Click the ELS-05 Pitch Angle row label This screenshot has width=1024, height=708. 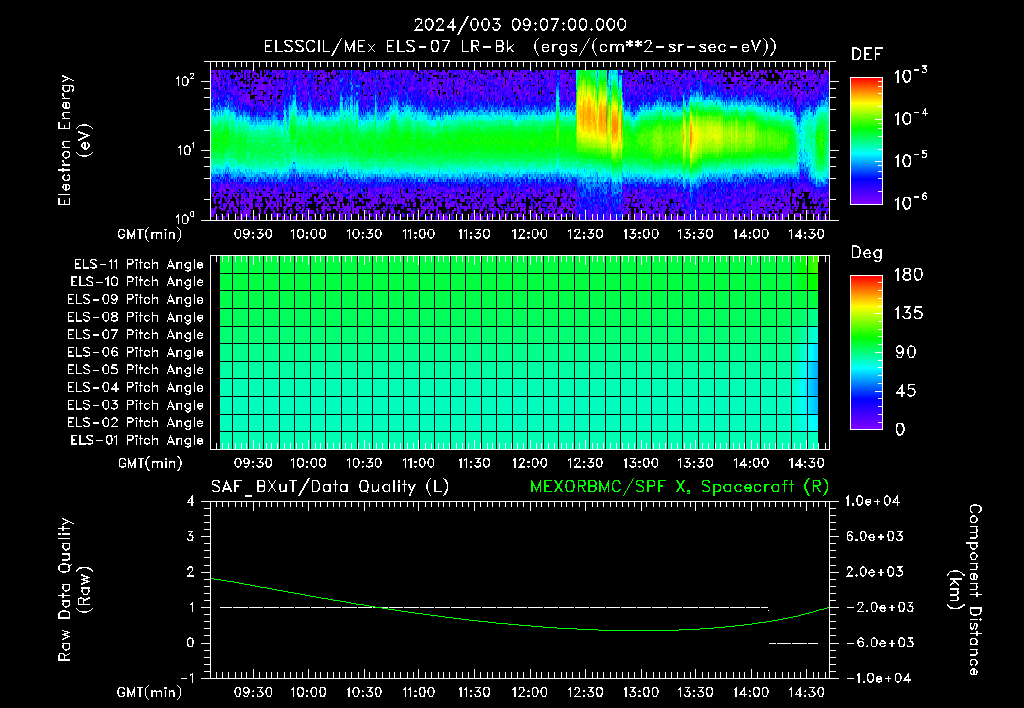136,370
